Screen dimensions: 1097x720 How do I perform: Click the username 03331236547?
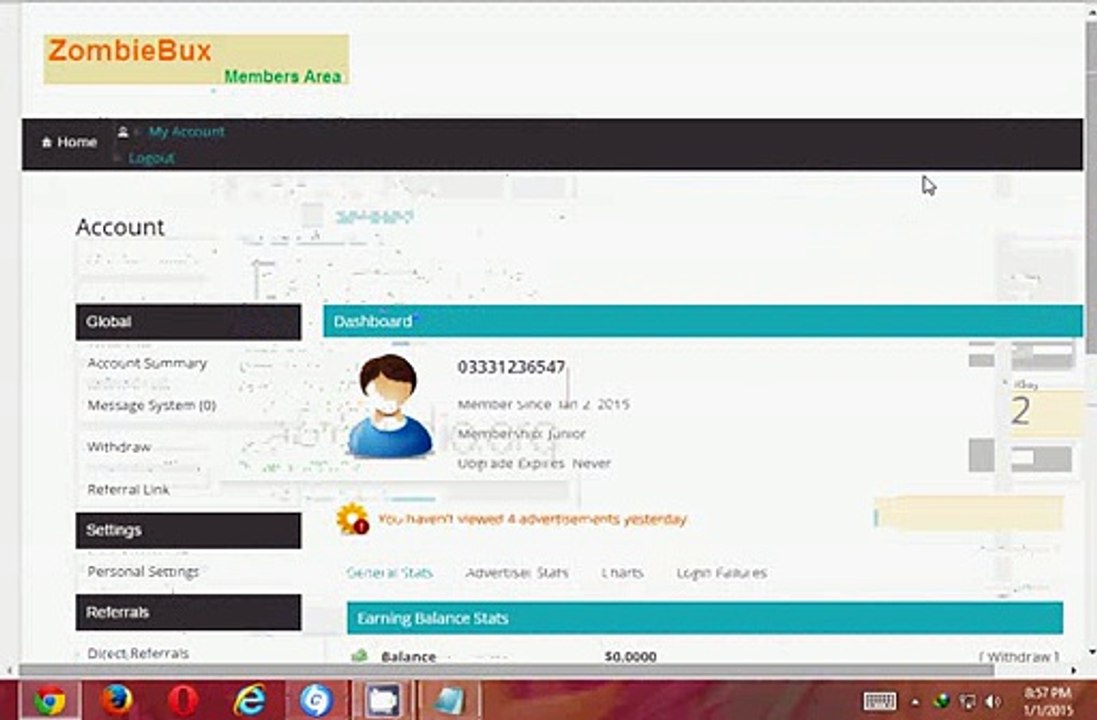(x=511, y=367)
